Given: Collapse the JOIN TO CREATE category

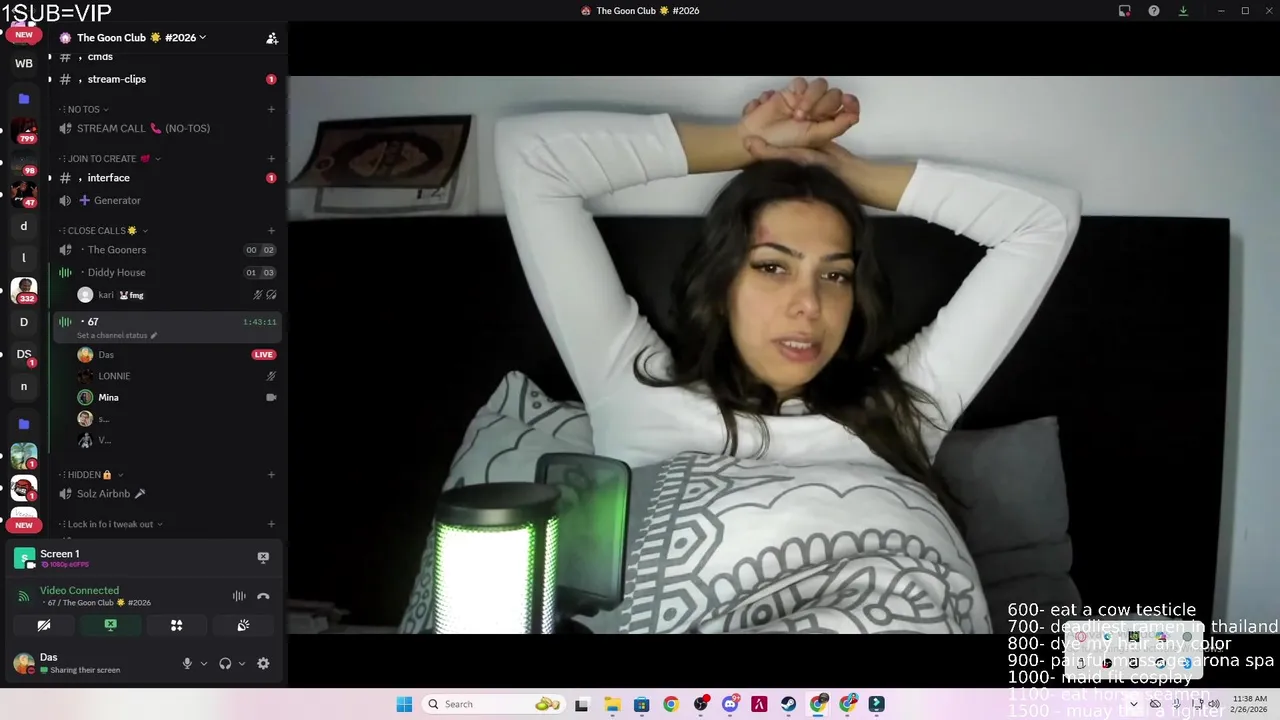Looking at the screenshot, I should (109, 159).
